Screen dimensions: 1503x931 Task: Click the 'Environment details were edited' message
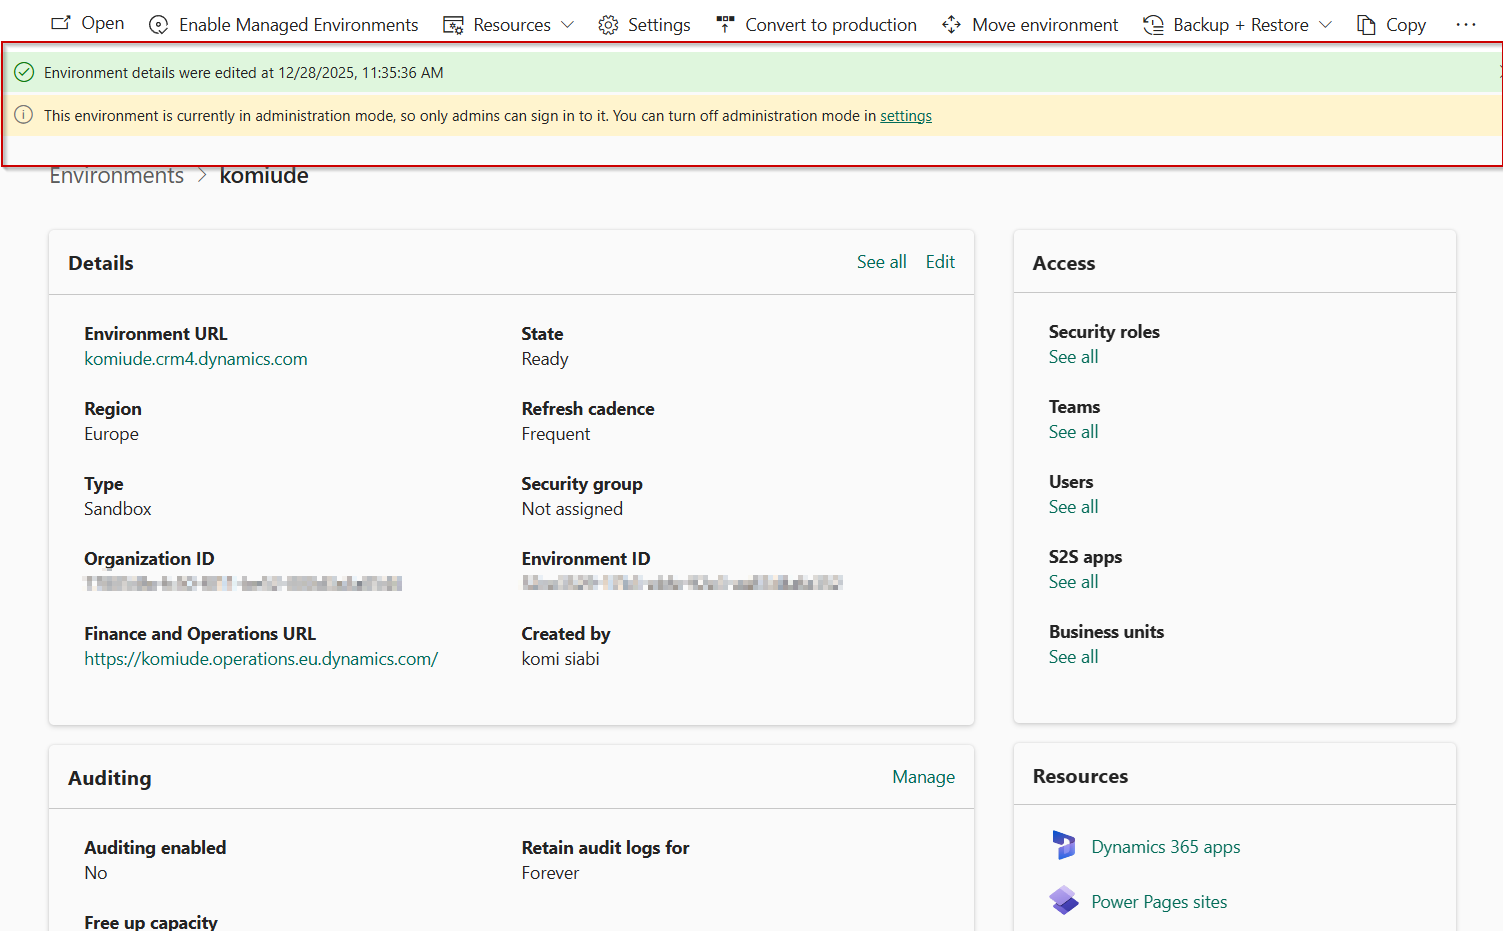[x=244, y=73]
